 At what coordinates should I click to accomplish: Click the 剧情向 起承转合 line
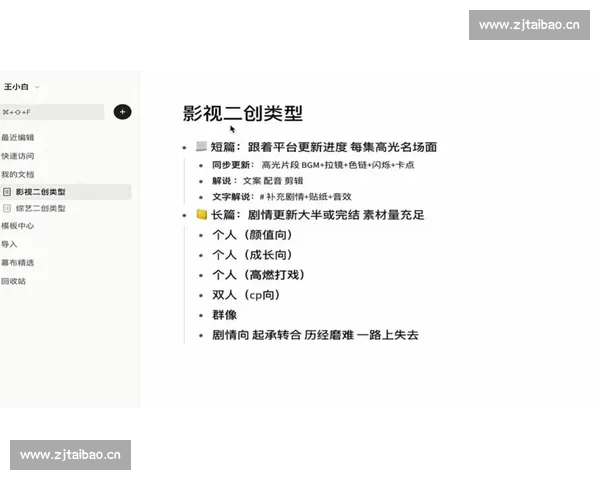coord(315,335)
